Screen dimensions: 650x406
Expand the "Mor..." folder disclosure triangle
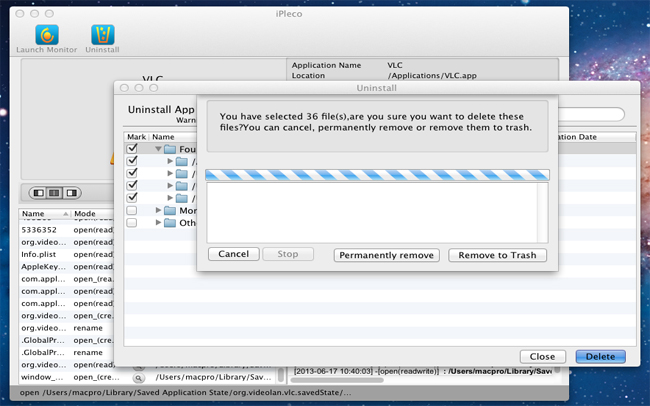point(157,210)
